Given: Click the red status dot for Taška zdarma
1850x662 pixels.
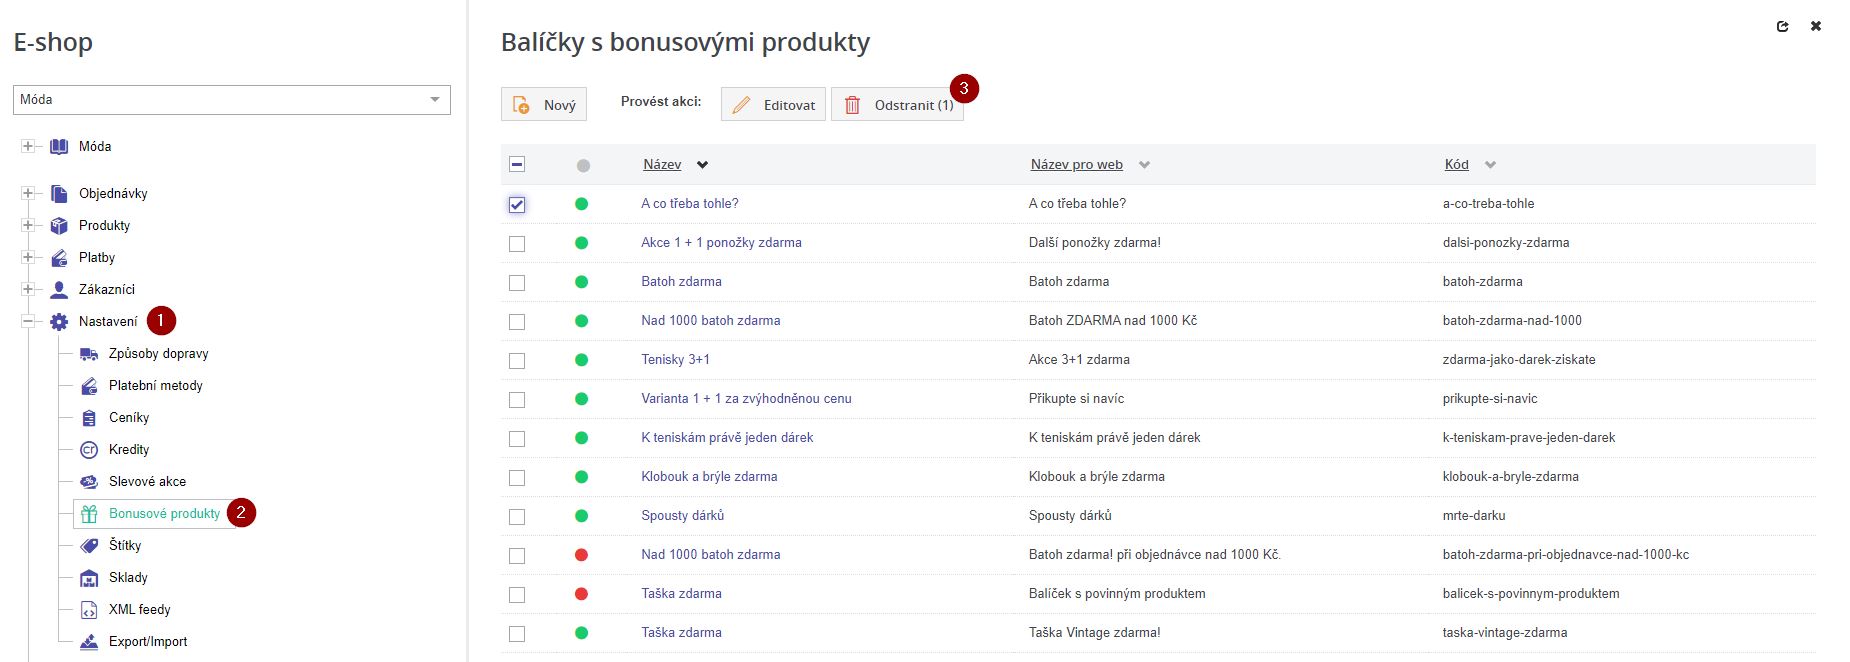Looking at the screenshot, I should pos(582,594).
